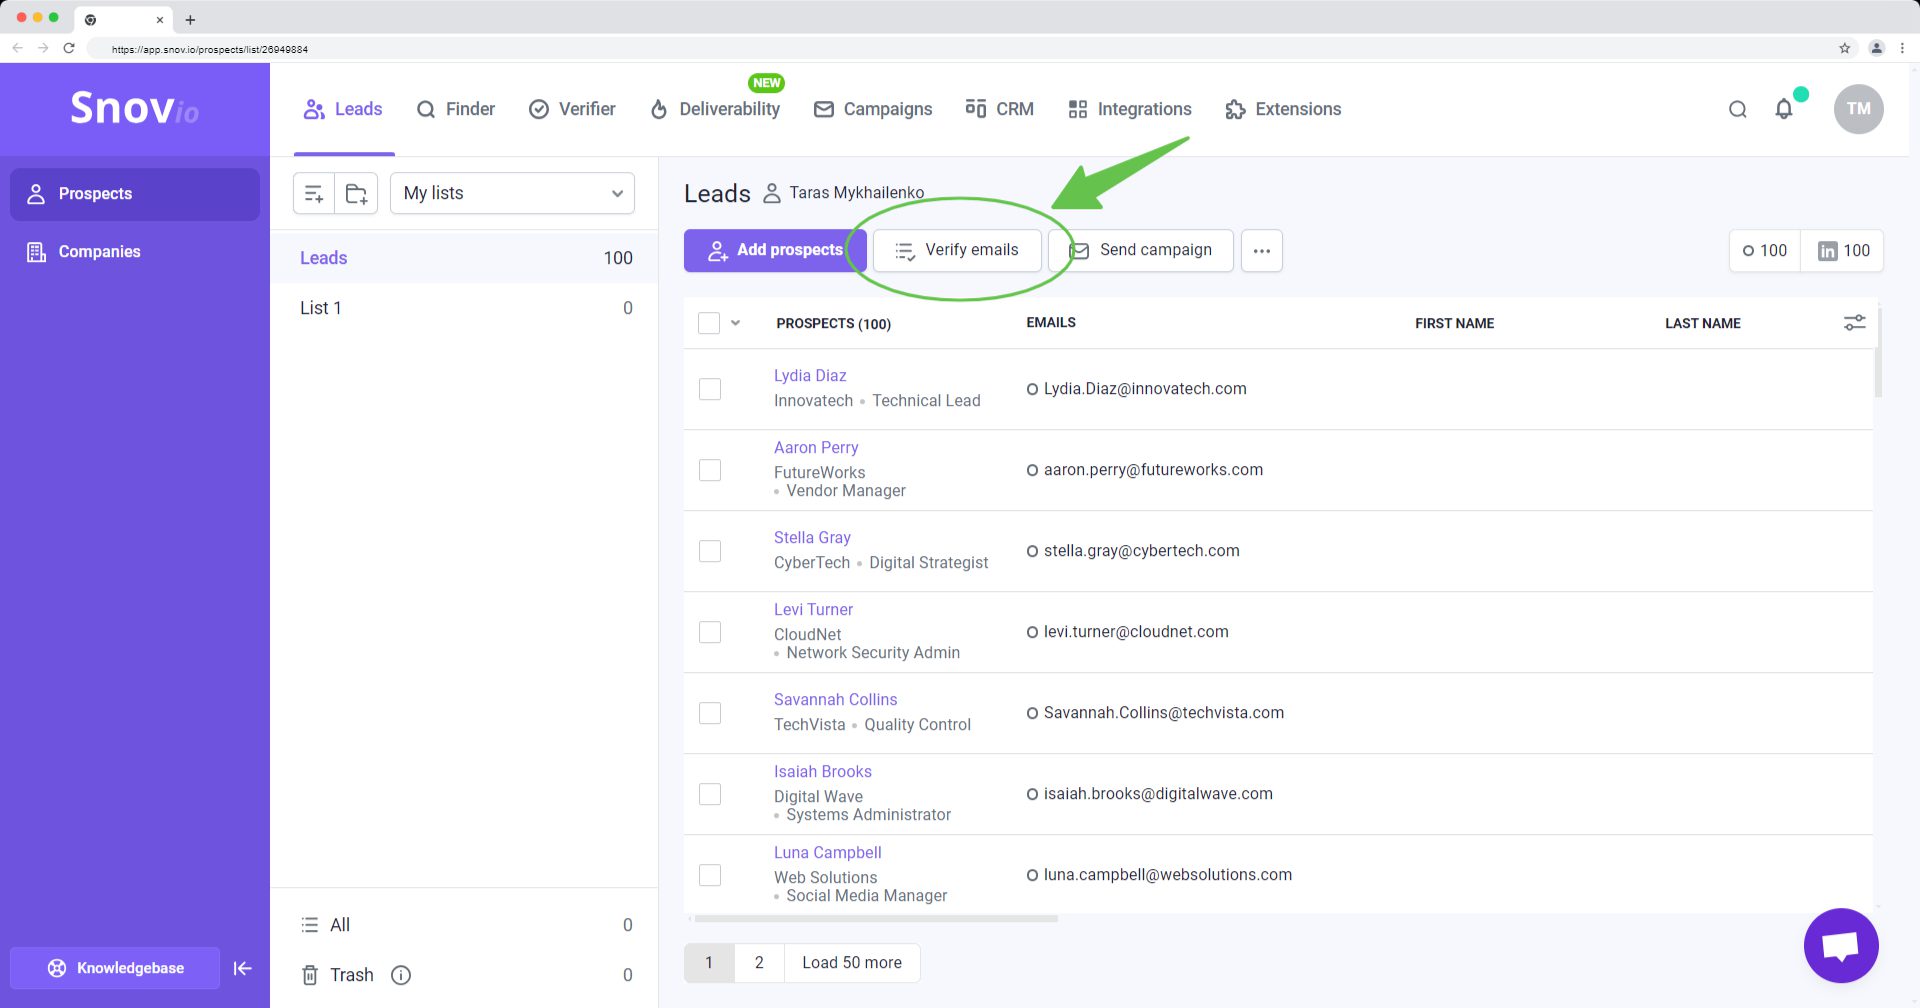Image resolution: width=1920 pixels, height=1008 pixels.
Task: Open the notifications bell
Action: click(x=1784, y=109)
